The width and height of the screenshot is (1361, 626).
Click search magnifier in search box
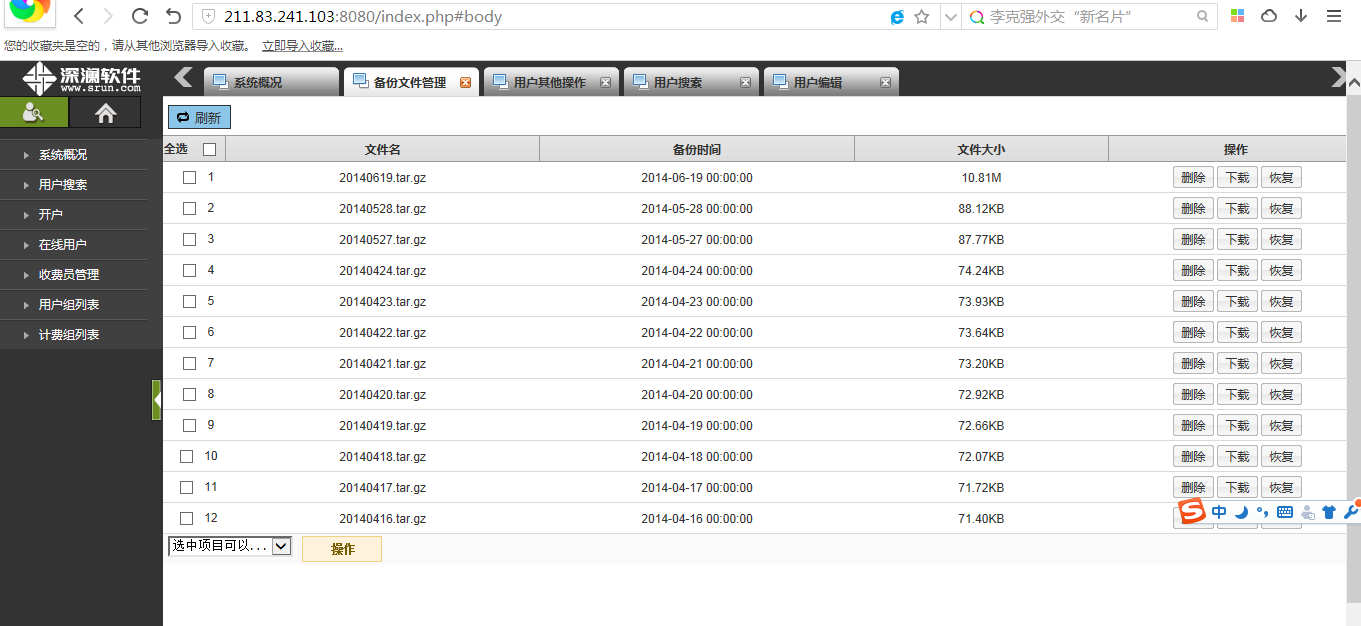tap(1203, 16)
